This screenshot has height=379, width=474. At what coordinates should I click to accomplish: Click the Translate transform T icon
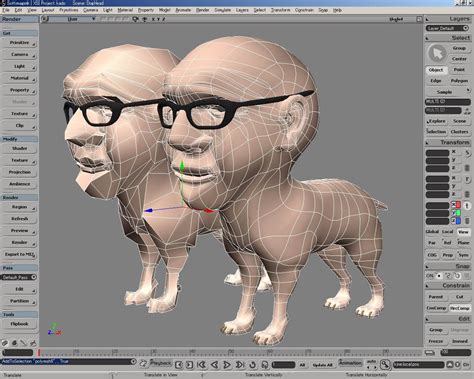468,206
